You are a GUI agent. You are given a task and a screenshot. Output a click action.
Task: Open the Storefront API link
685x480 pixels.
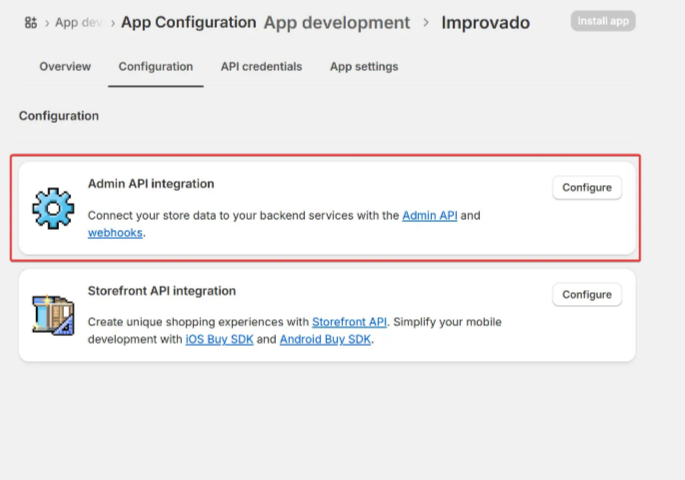[x=349, y=322]
